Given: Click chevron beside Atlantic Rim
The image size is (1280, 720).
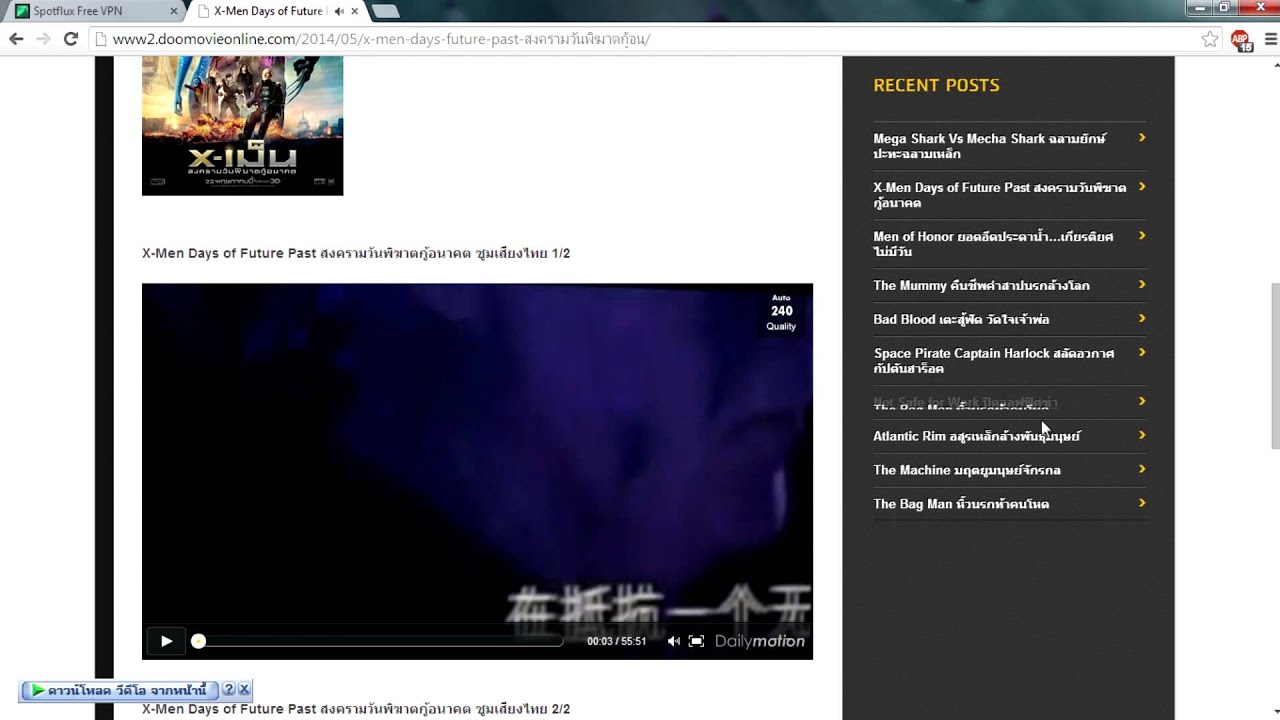Looking at the screenshot, I should [x=1141, y=436].
